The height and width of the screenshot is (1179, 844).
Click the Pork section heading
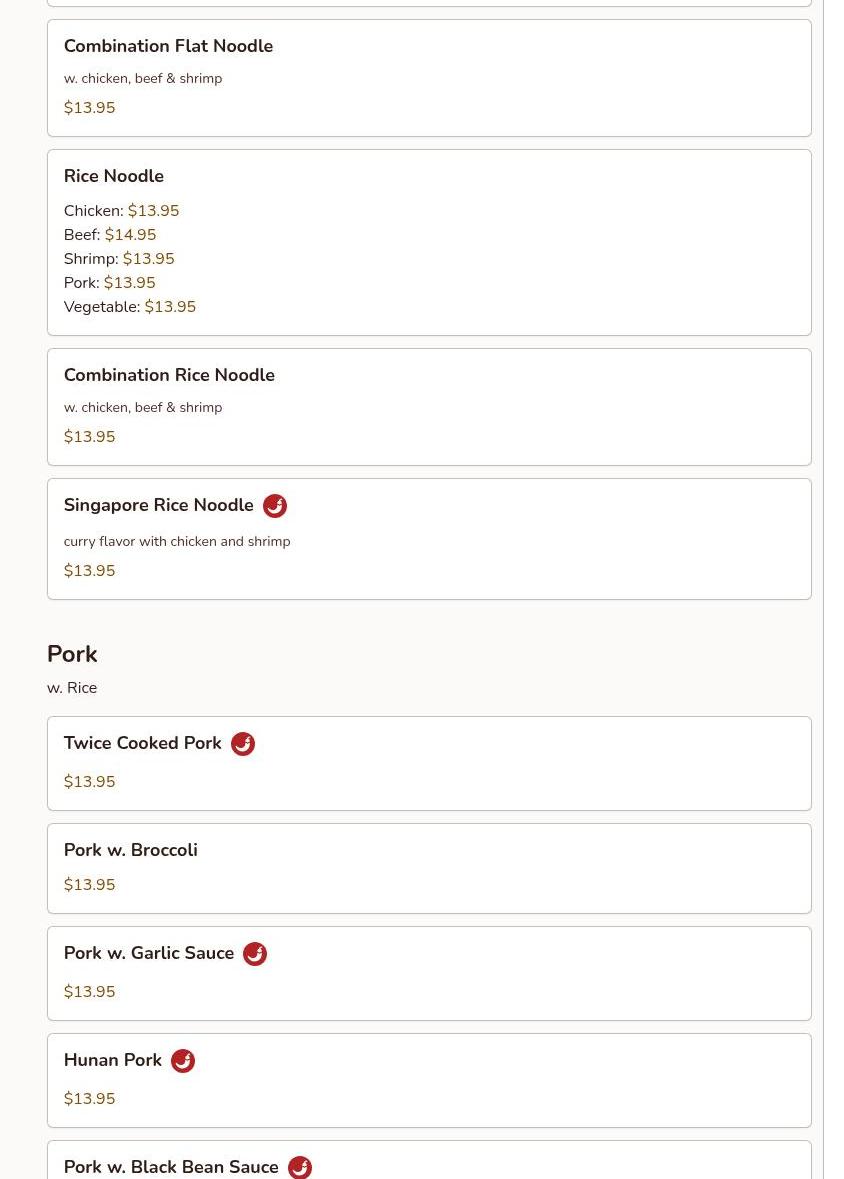(72, 654)
